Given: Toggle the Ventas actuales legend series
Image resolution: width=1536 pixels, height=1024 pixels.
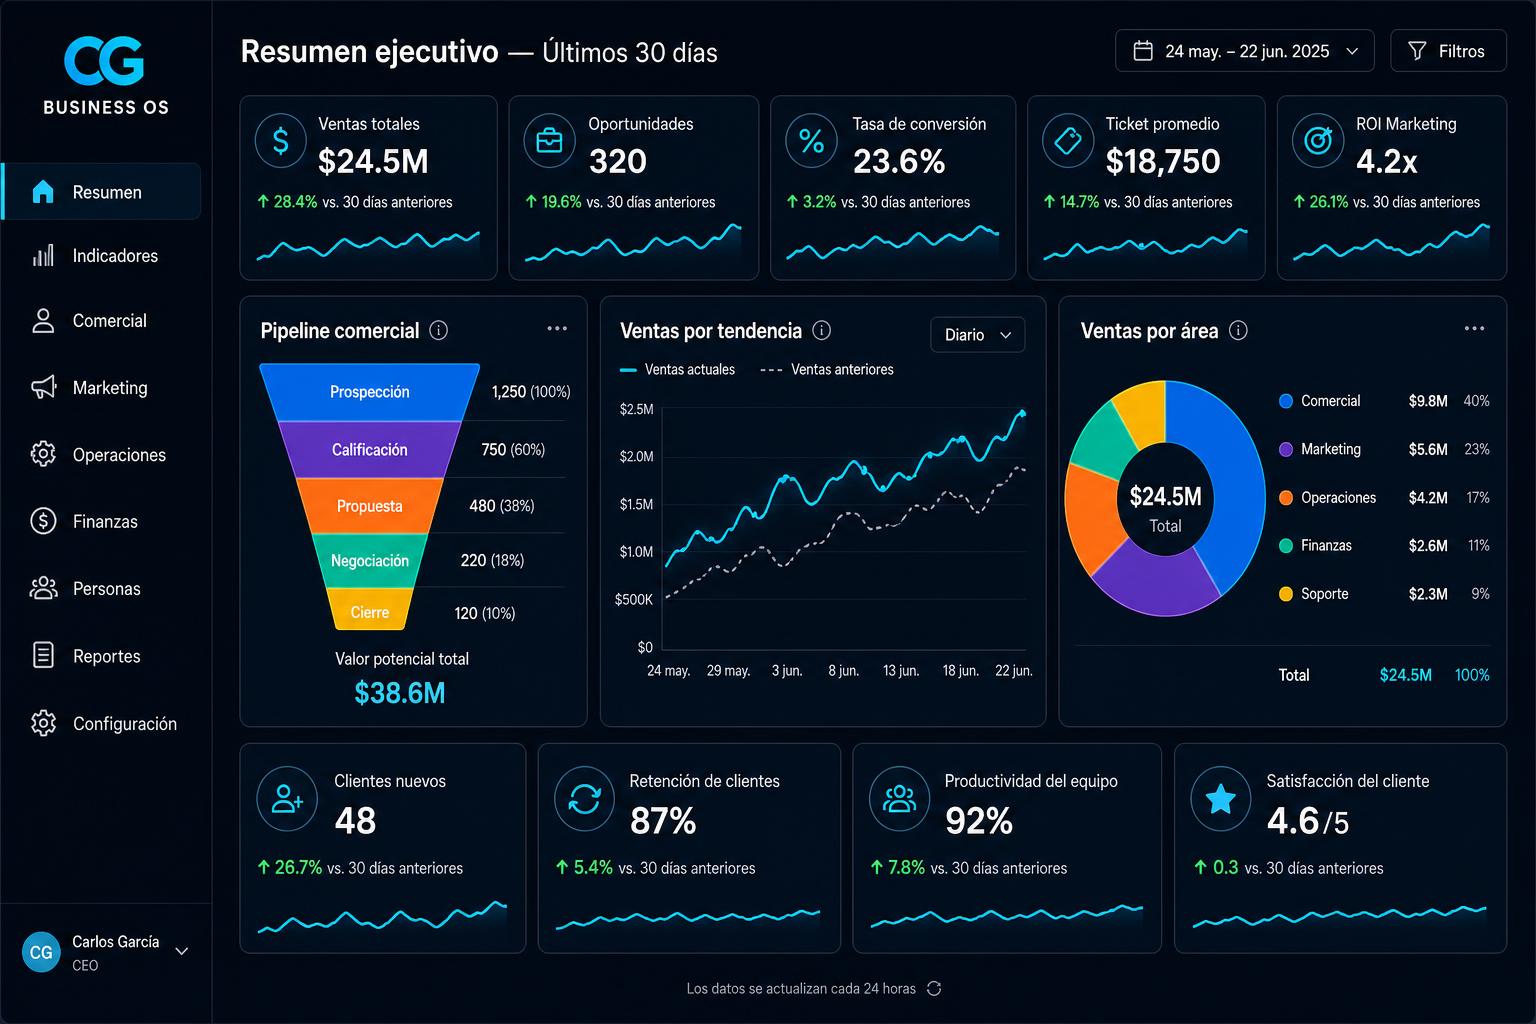Looking at the screenshot, I should pos(678,369).
